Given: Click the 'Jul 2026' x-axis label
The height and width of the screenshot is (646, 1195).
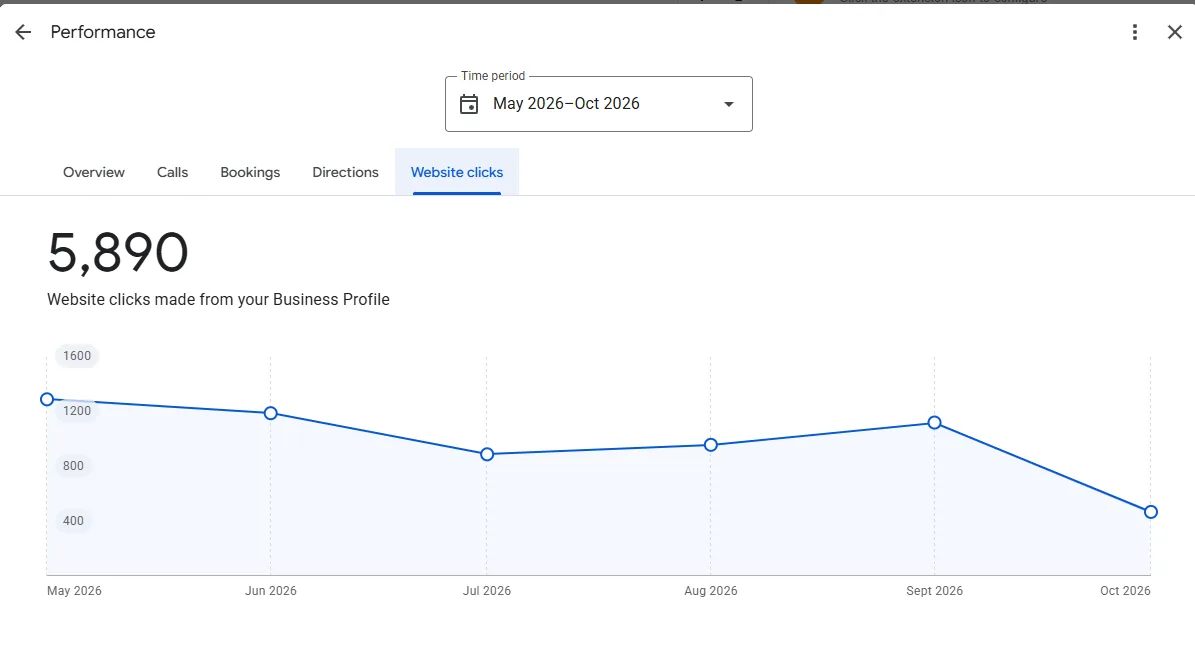Looking at the screenshot, I should click(487, 590).
